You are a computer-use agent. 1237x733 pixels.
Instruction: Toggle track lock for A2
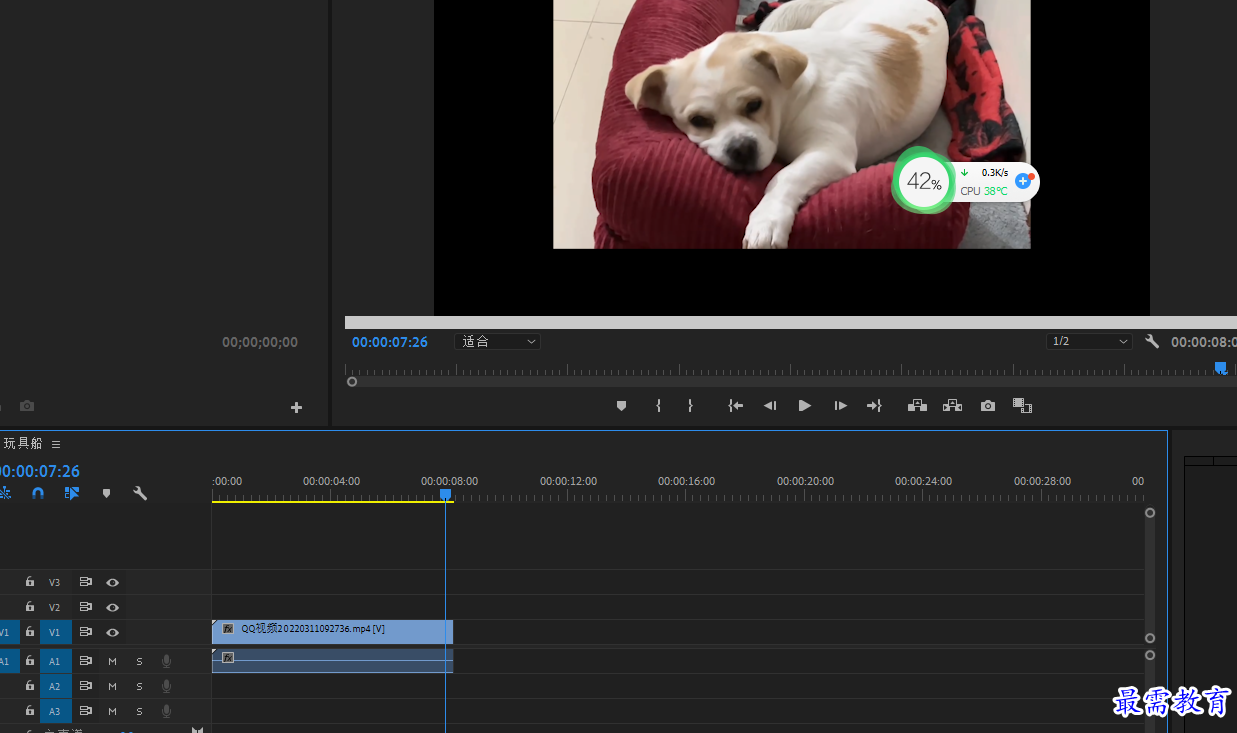pos(30,686)
